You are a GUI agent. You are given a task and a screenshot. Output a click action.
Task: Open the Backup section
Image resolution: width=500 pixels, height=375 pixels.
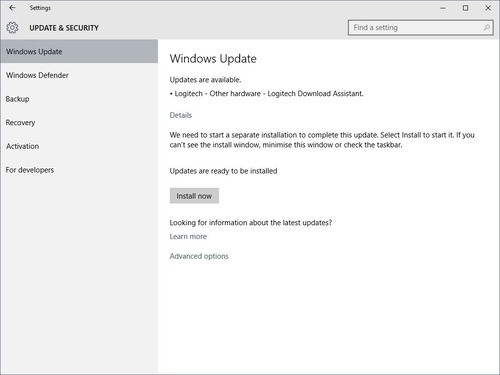click(79, 99)
